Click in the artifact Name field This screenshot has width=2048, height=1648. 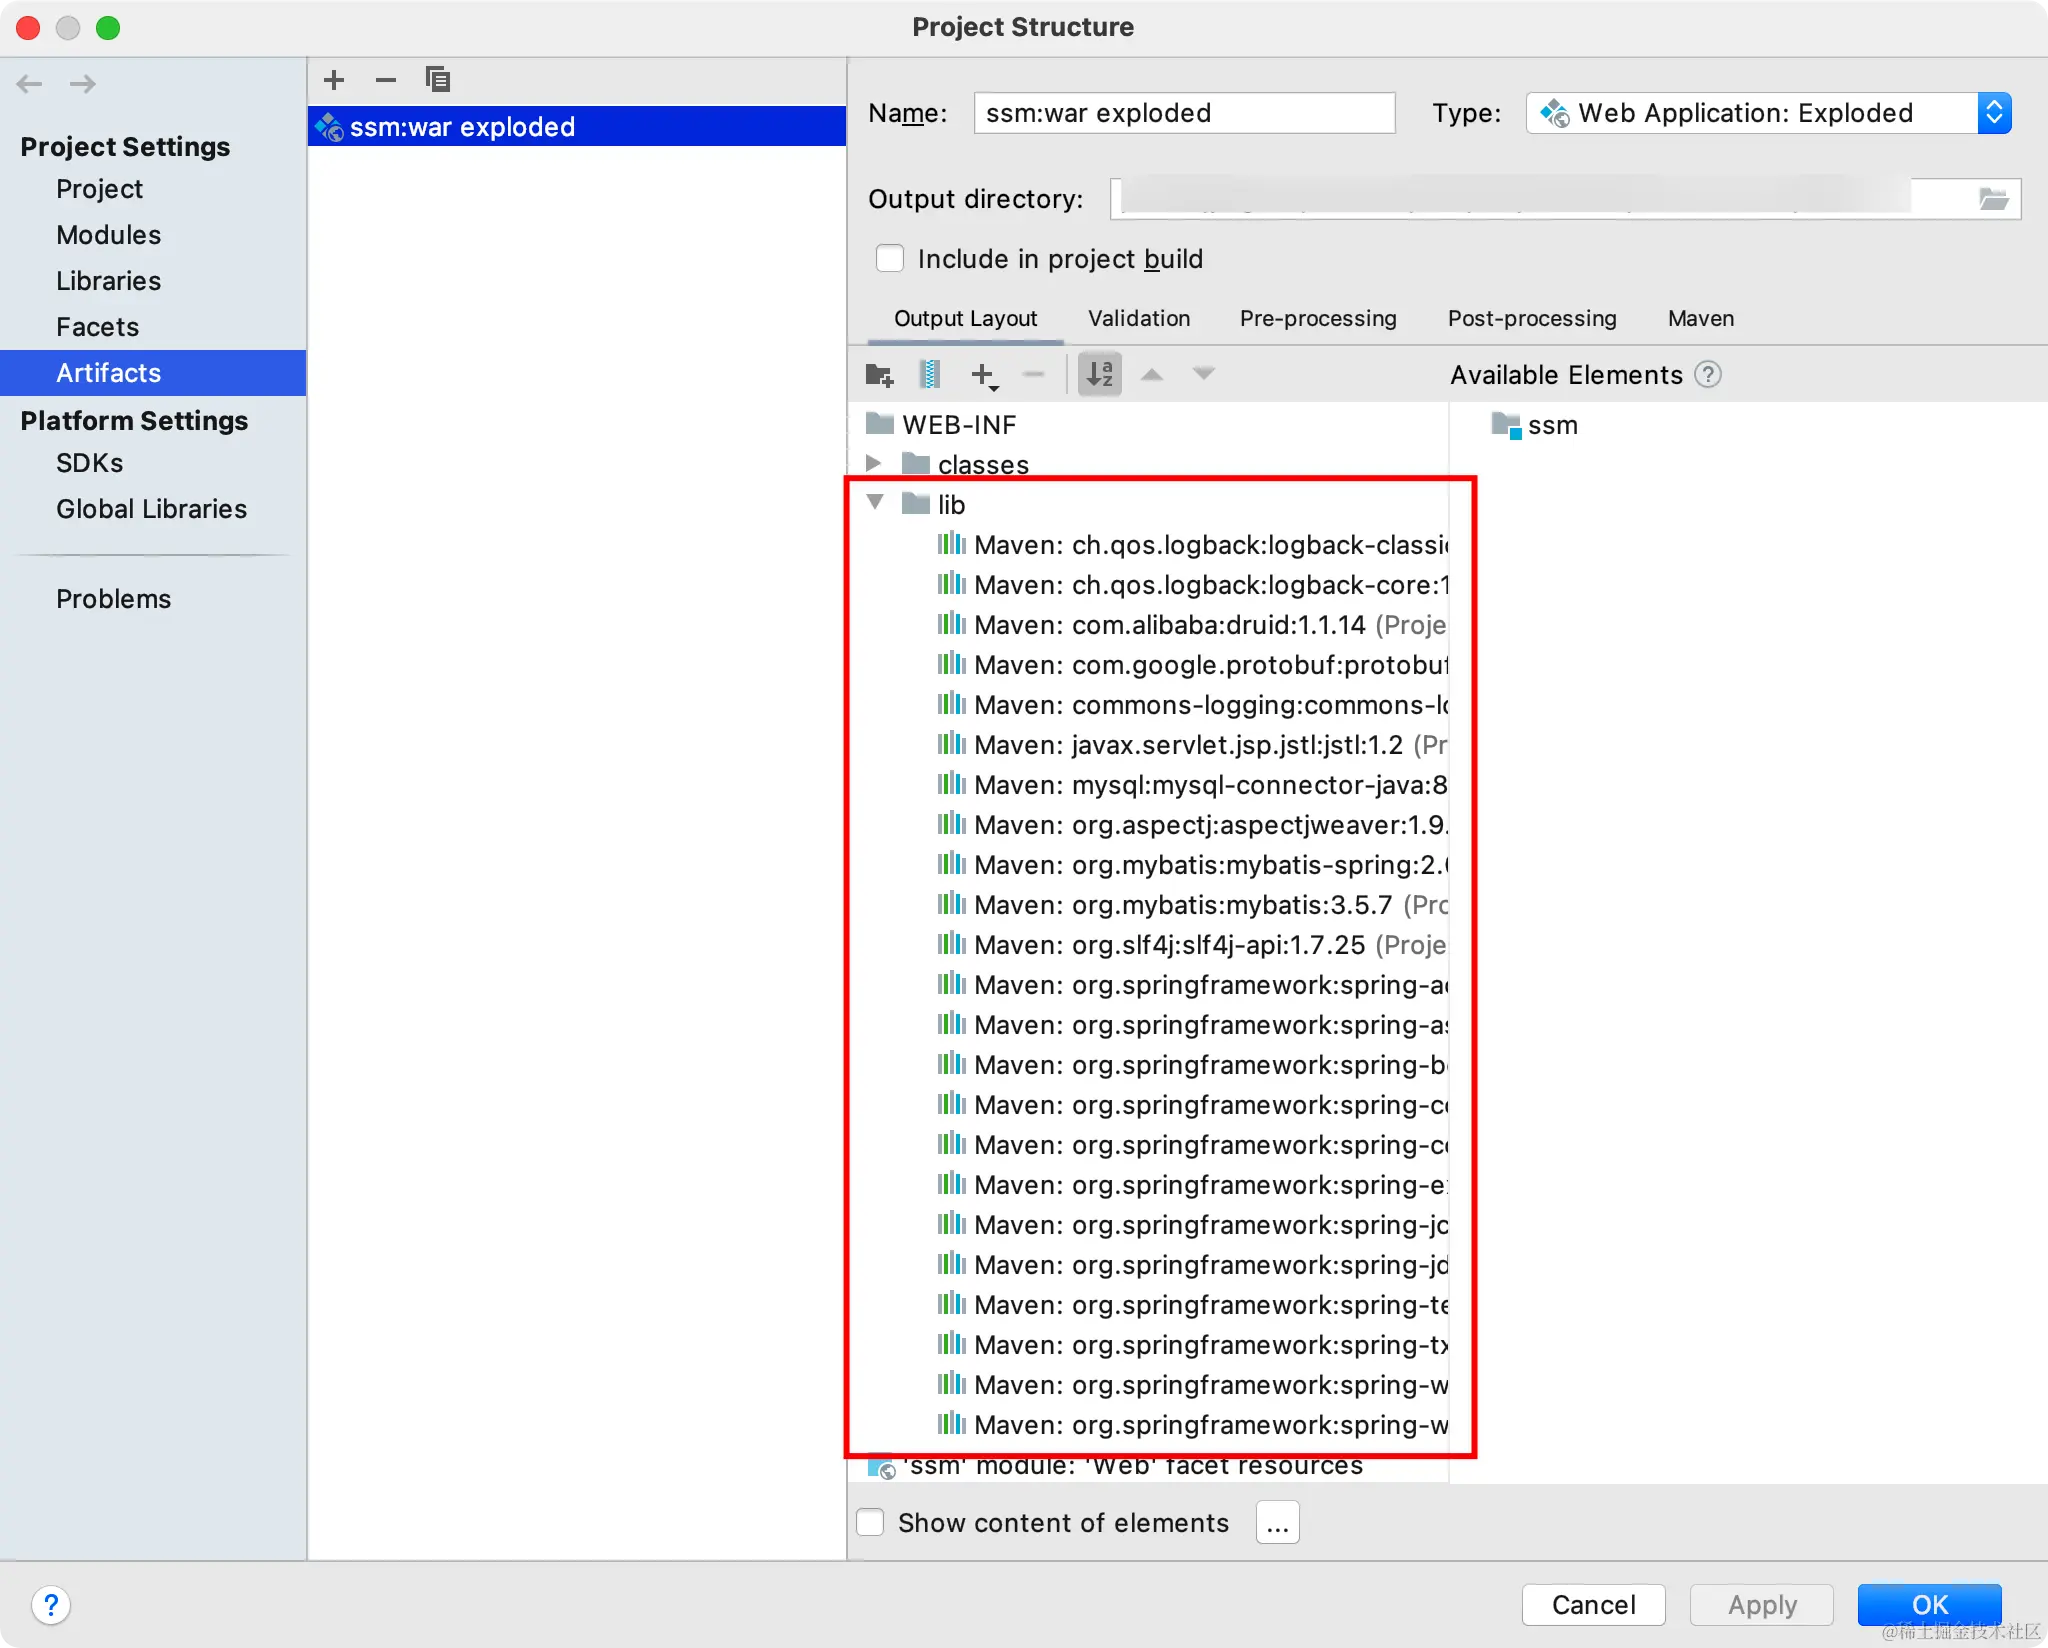click(1184, 113)
